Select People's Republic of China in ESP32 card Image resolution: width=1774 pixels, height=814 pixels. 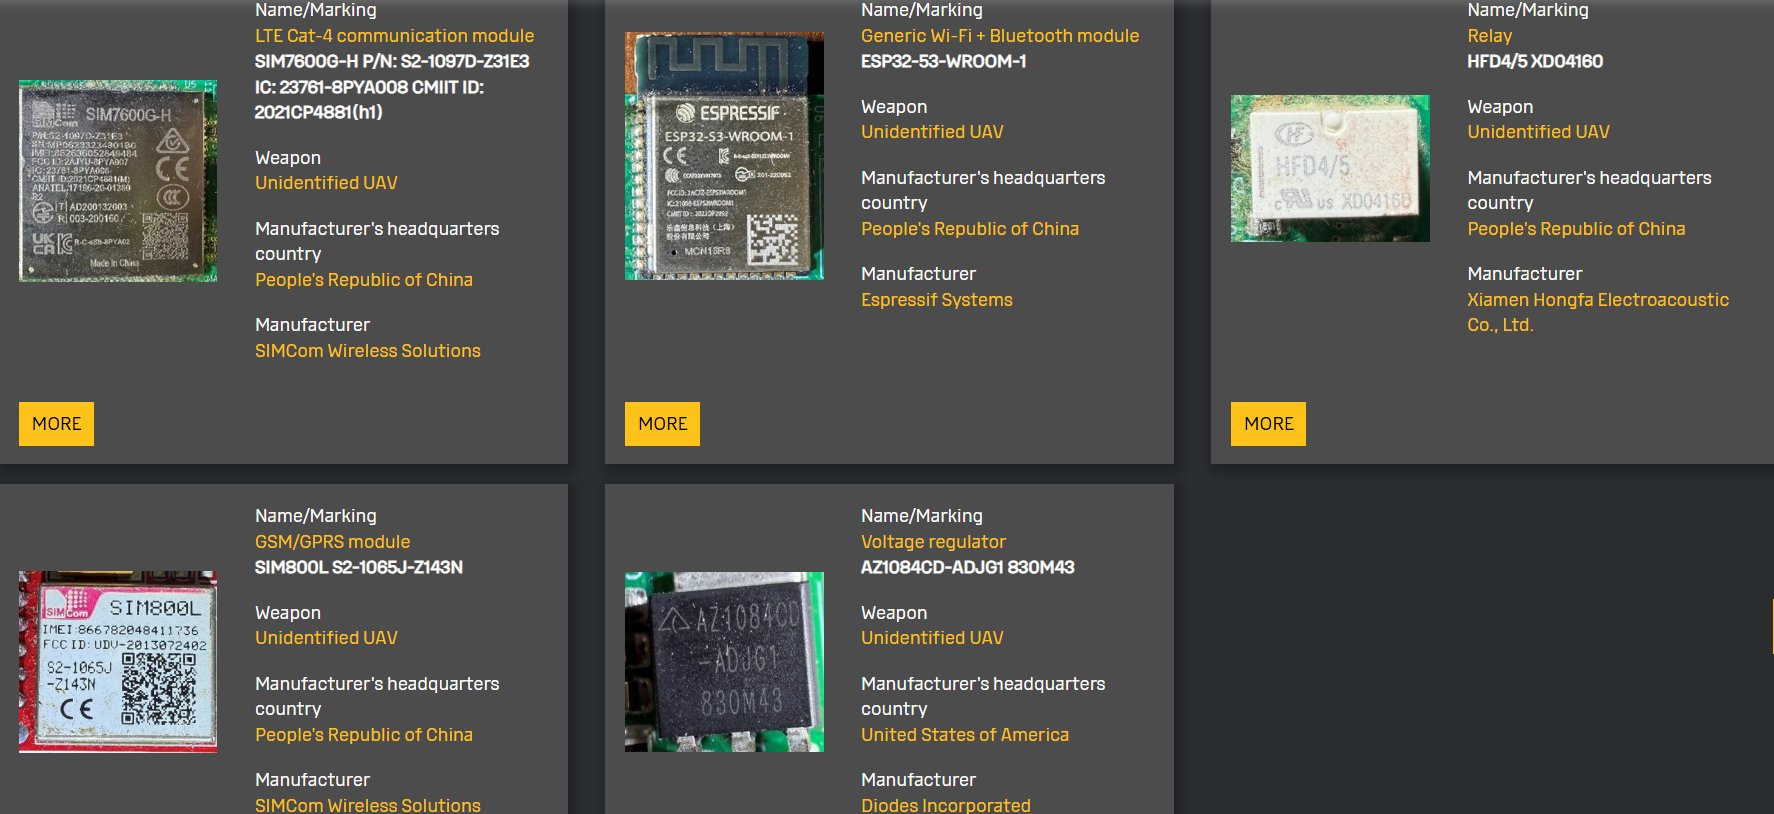[x=970, y=229]
